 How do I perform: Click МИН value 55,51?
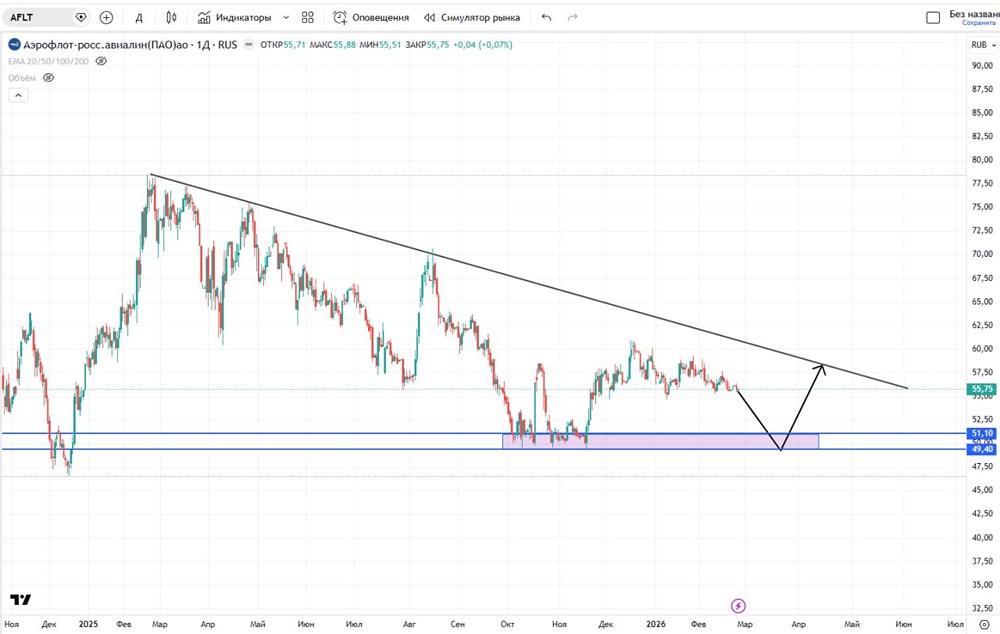click(390, 45)
